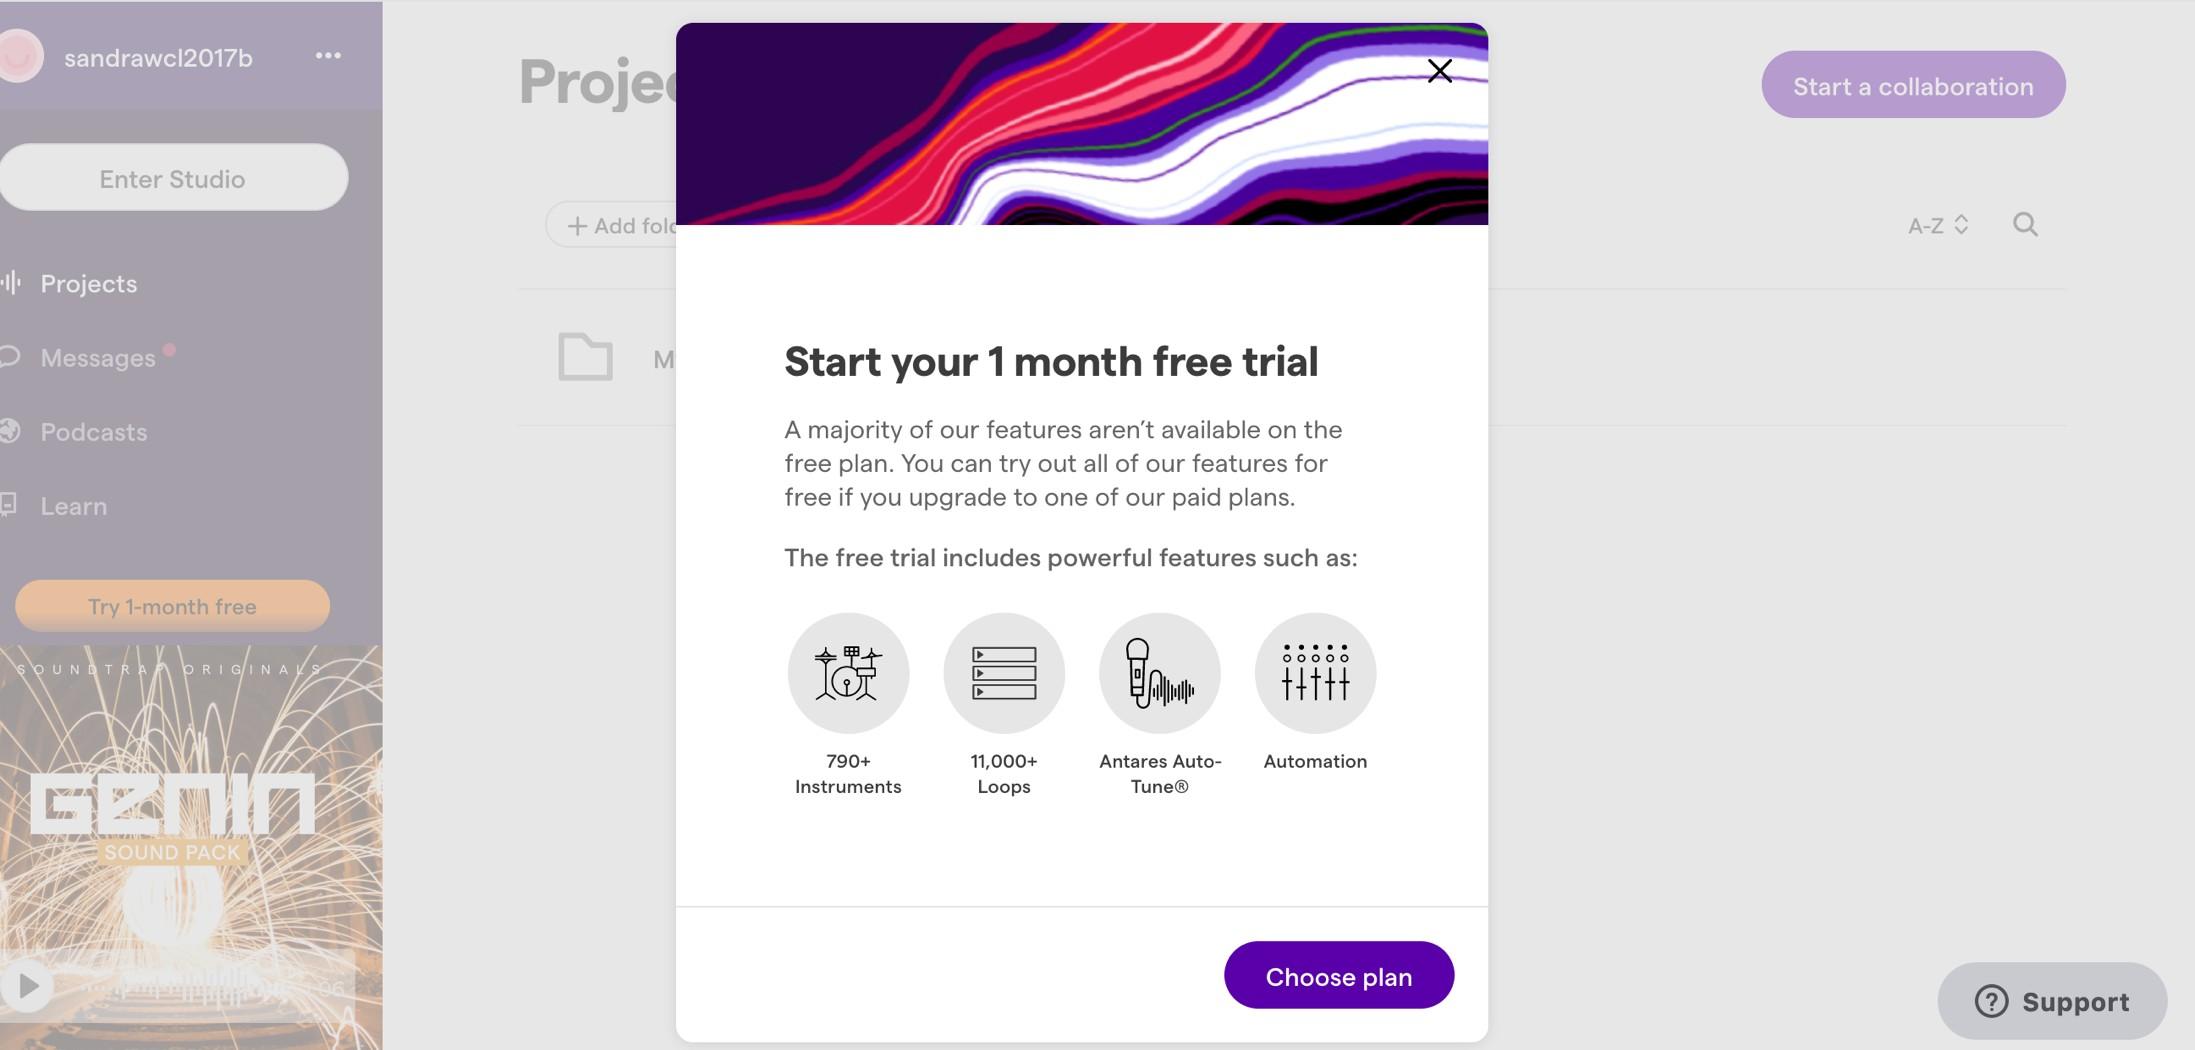The image size is (2195, 1050).
Task: Open the Learn section
Action: point(73,506)
